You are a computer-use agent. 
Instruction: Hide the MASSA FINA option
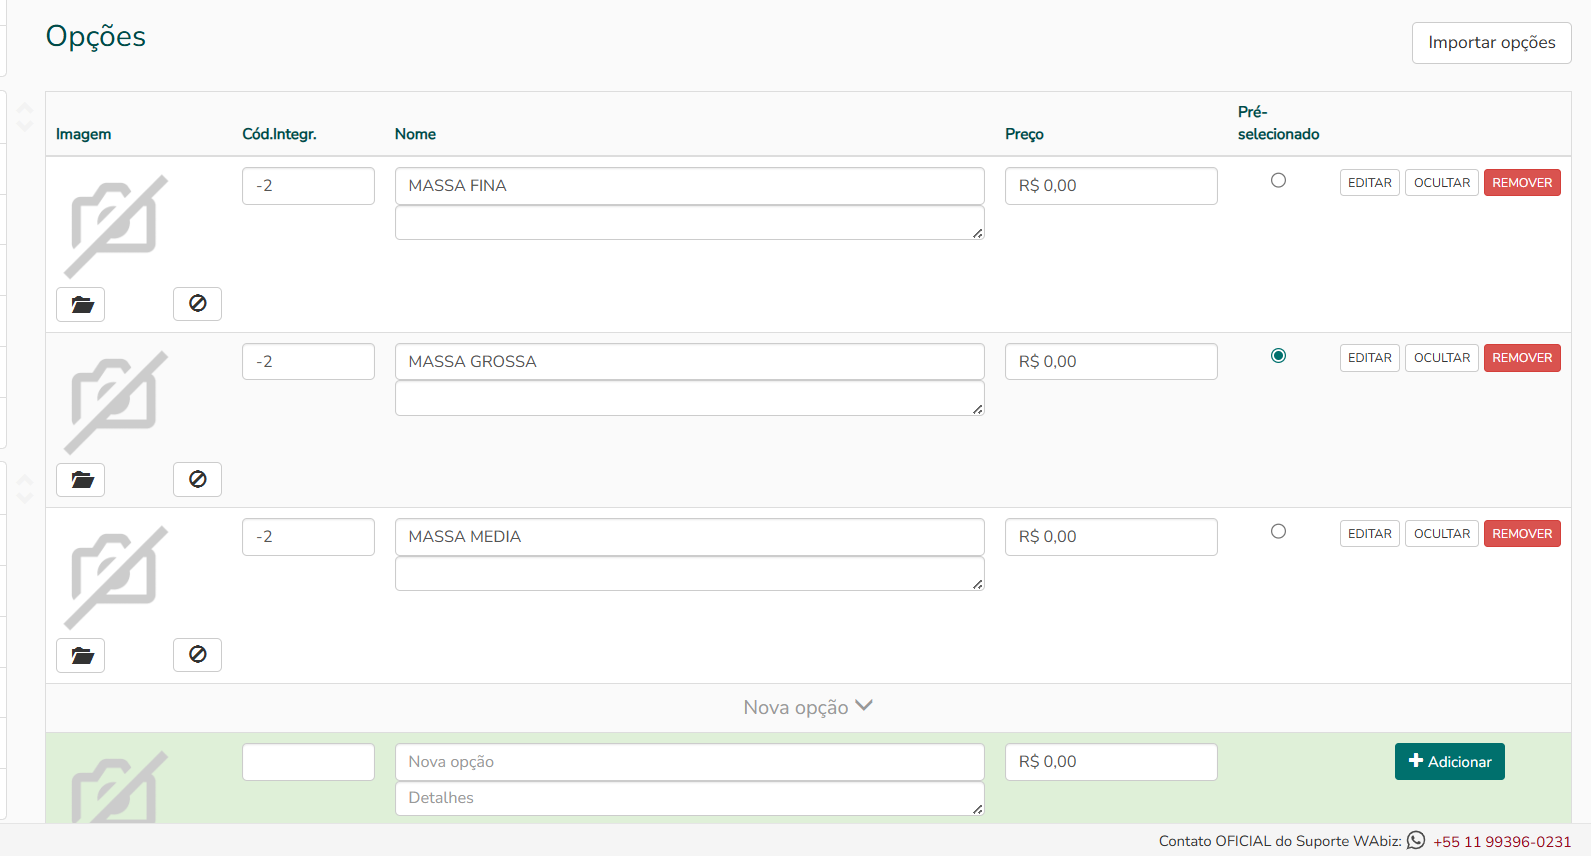click(x=1441, y=183)
